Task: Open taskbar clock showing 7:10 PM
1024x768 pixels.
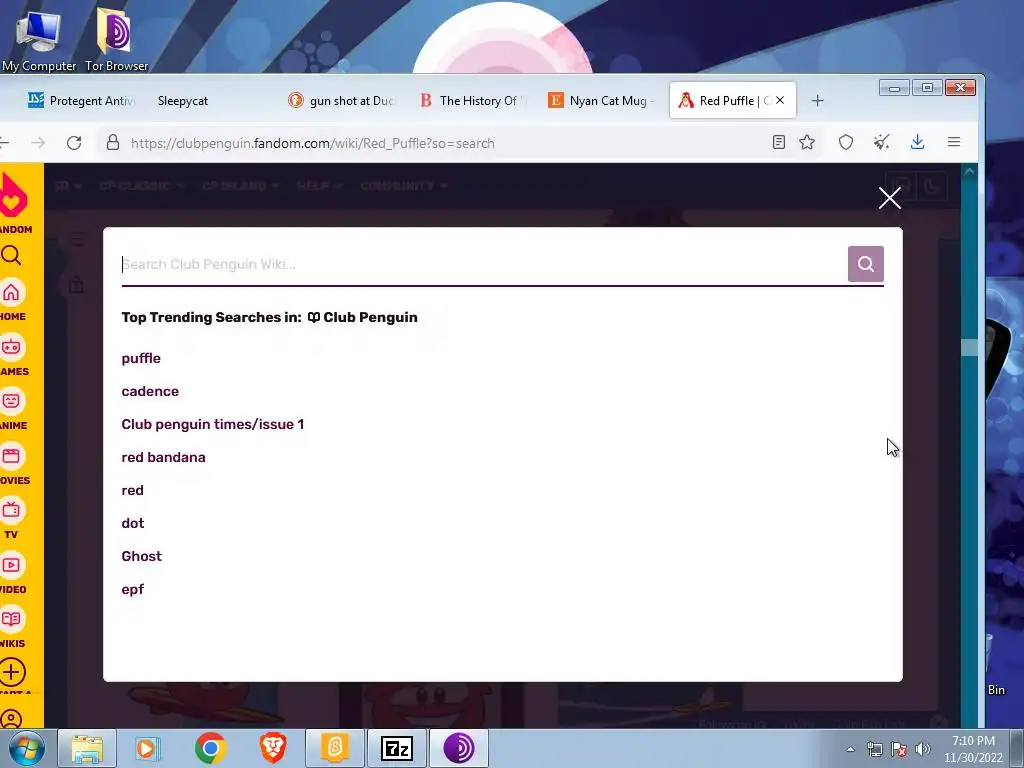Action: click(x=973, y=749)
